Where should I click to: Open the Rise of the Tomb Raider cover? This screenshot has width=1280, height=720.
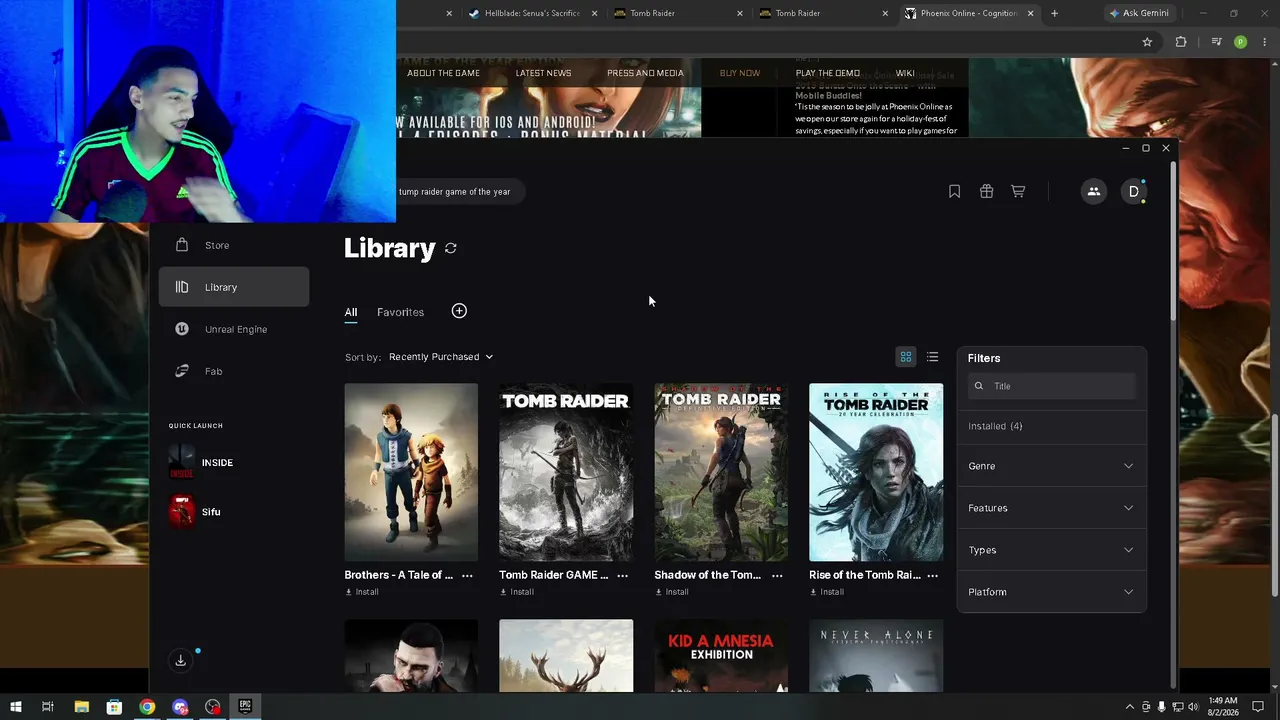876,472
